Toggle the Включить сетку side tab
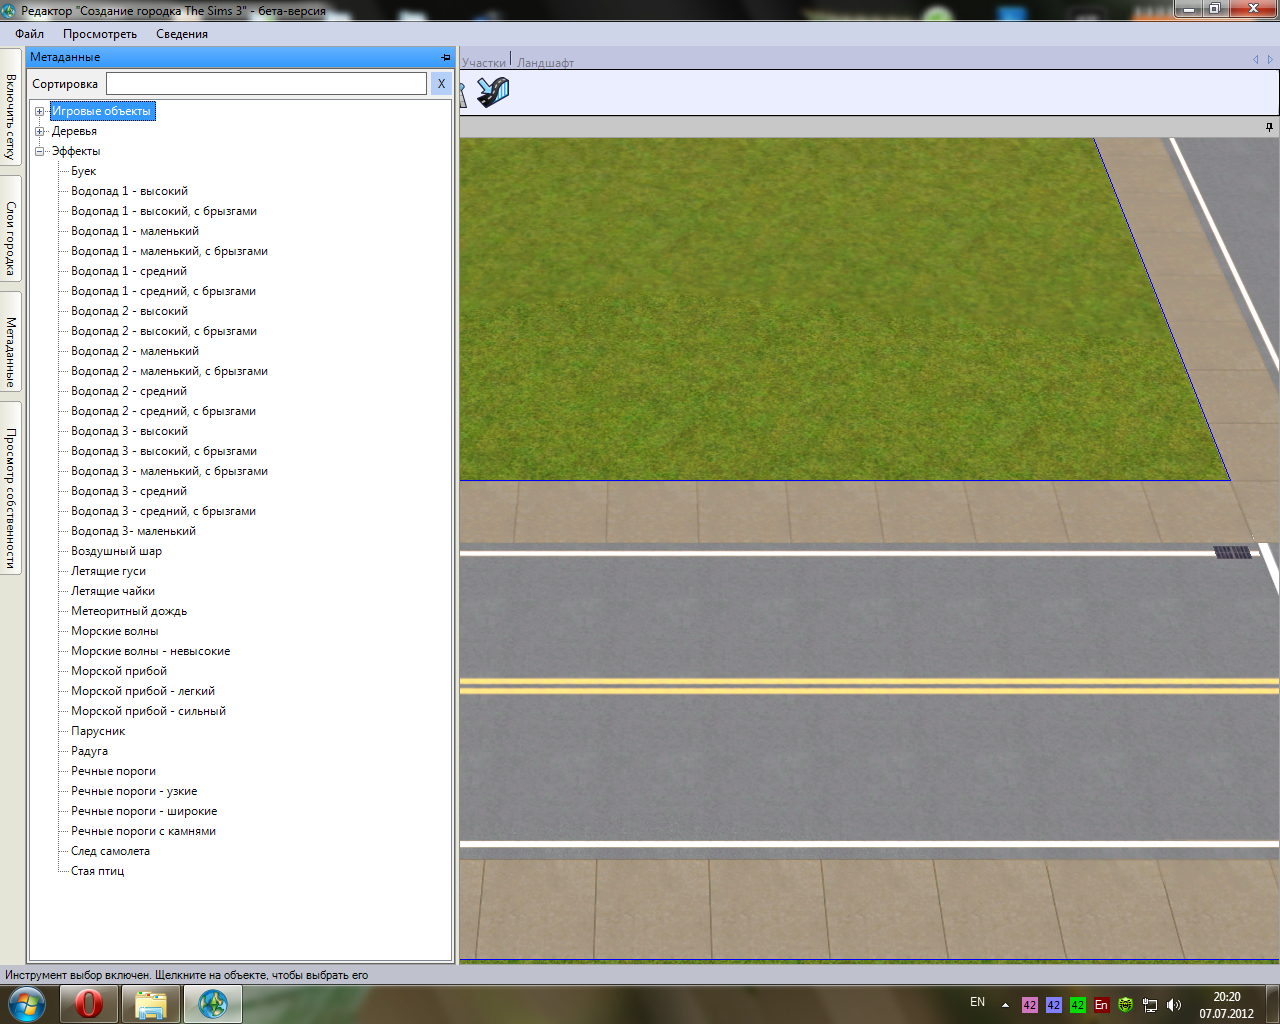Image resolution: width=1280 pixels, height=1024 pixels. click(11, 116)
